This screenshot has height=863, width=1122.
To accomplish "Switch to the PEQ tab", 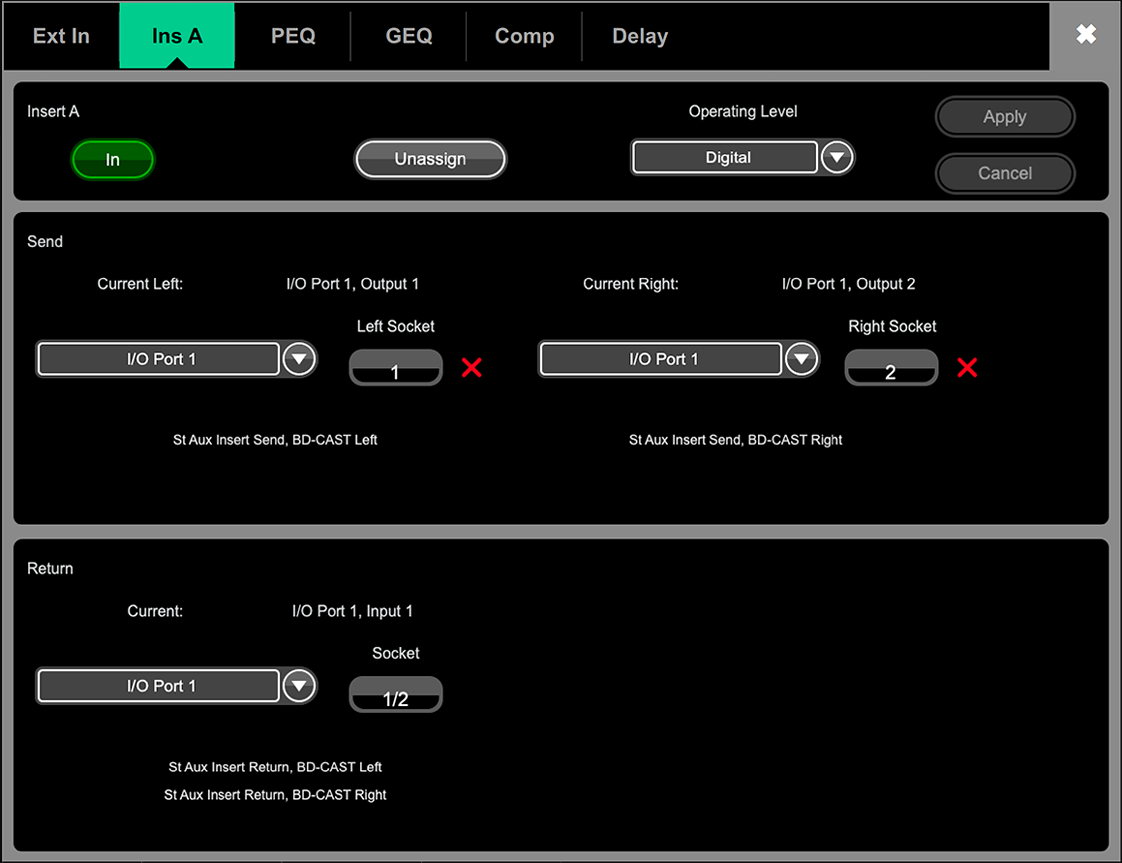I will [293, 36].
